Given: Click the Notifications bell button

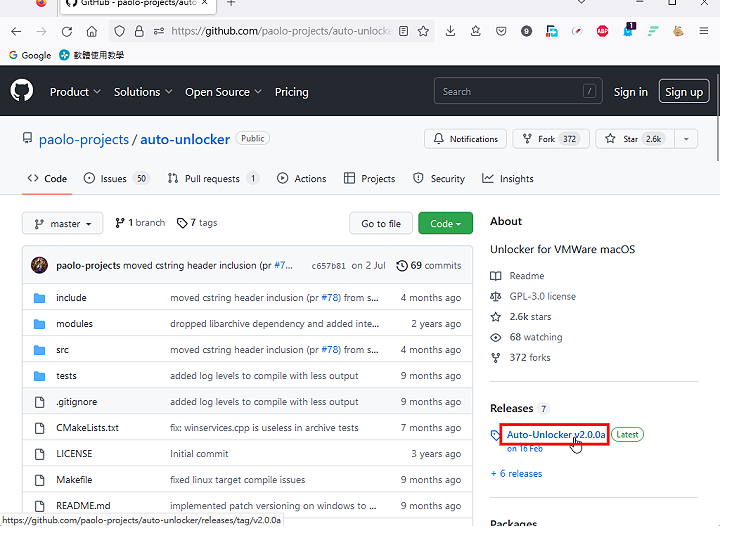Looking at the screenshot, I should pos(465,139).
